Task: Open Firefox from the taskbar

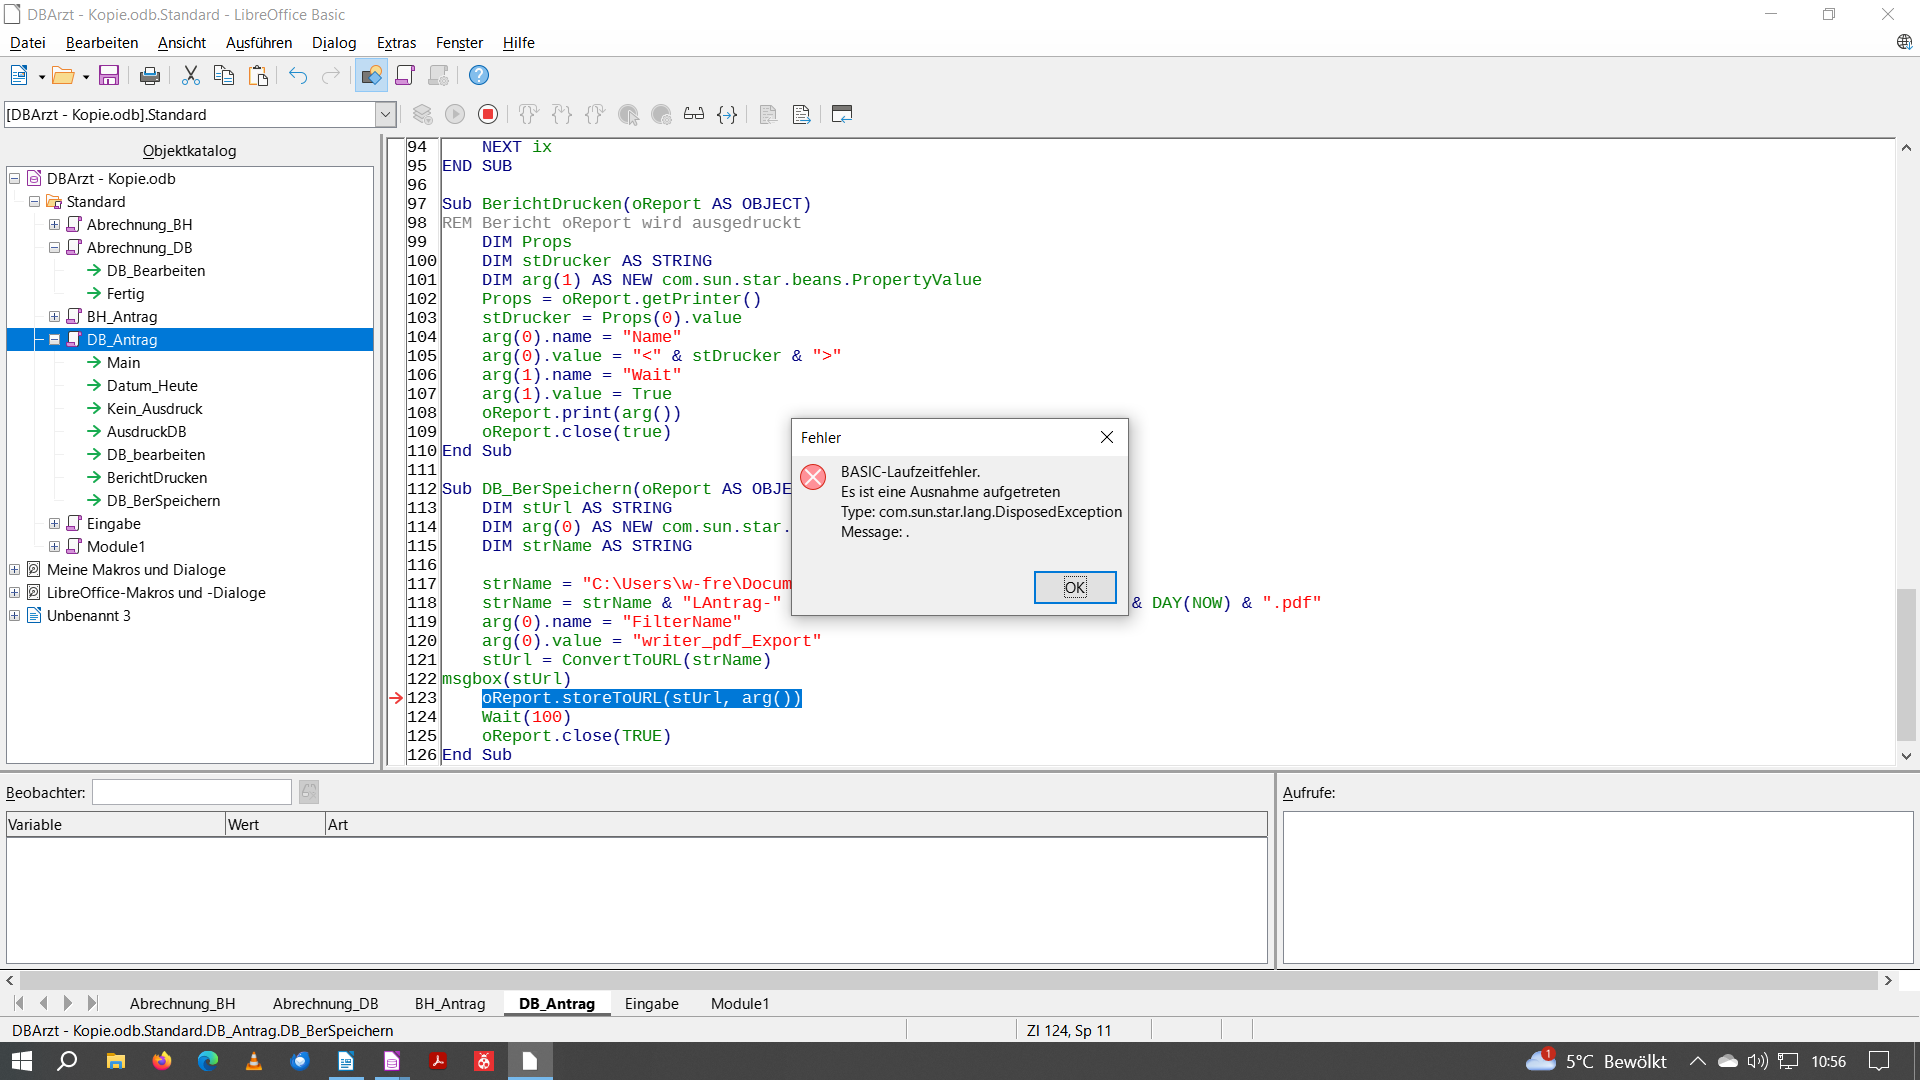Action: pos(161,1061)
